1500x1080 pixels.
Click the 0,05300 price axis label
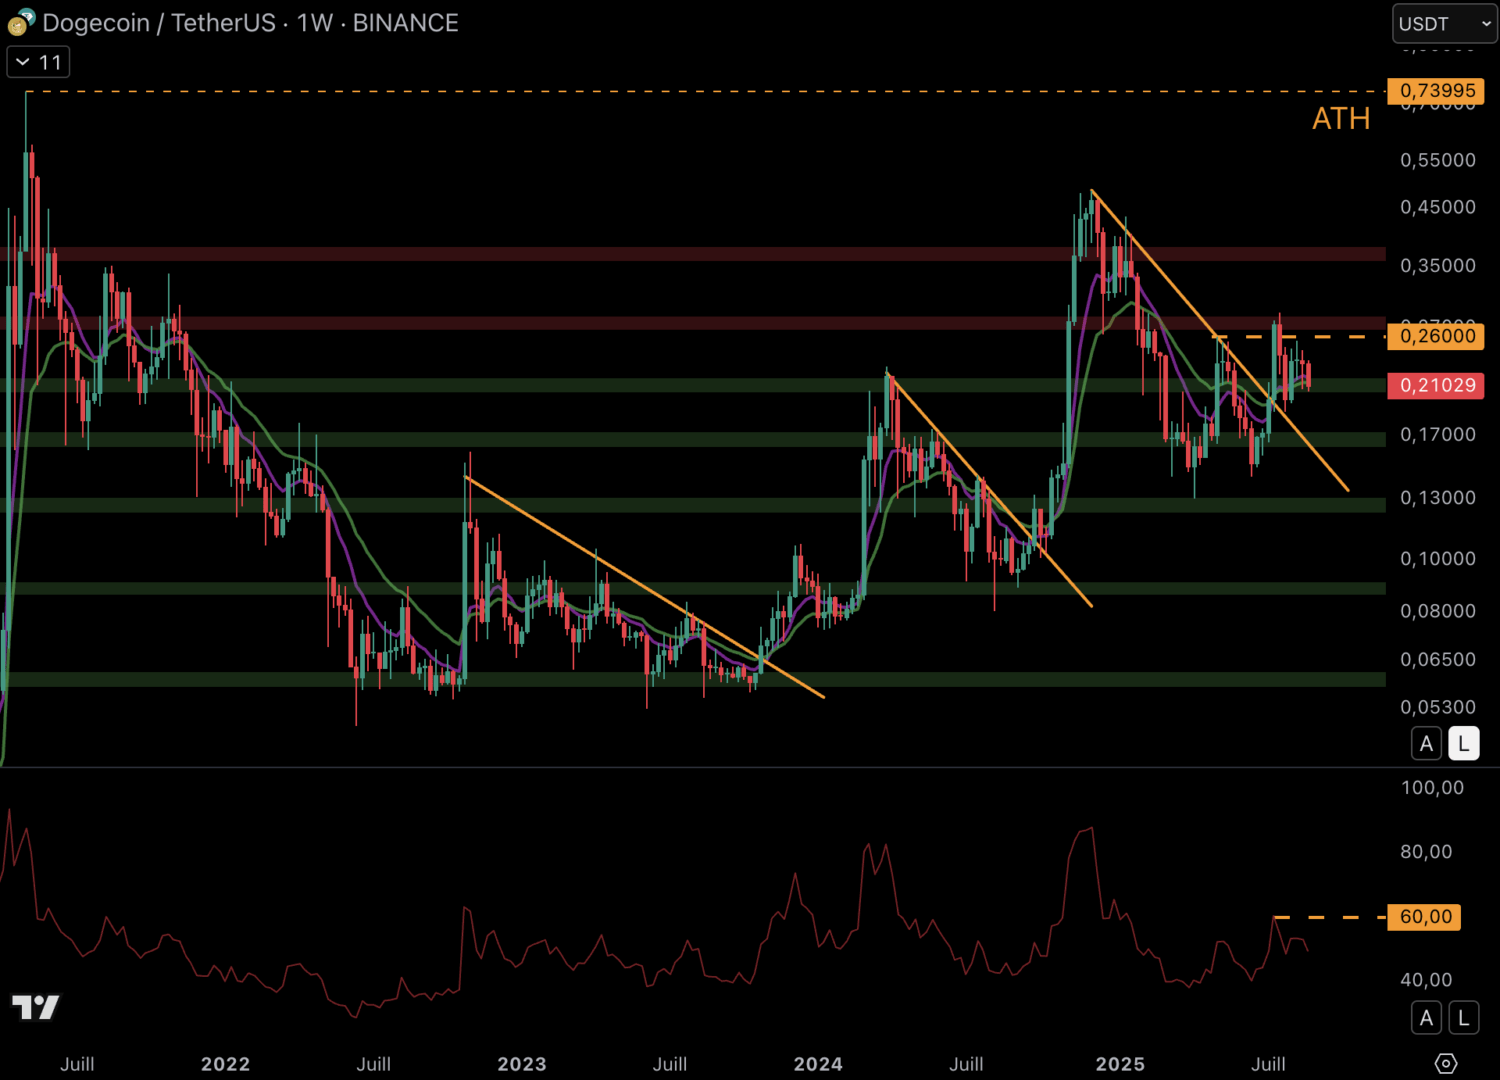point(1438,708)
